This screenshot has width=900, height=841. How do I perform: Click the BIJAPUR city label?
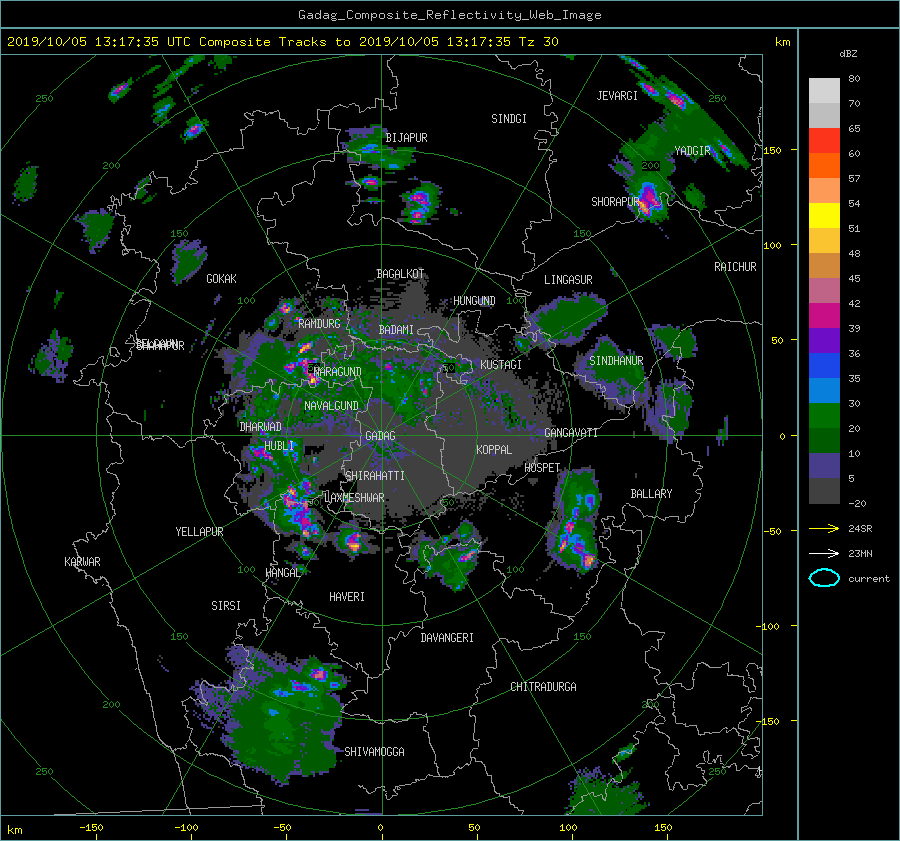(406, 138)
